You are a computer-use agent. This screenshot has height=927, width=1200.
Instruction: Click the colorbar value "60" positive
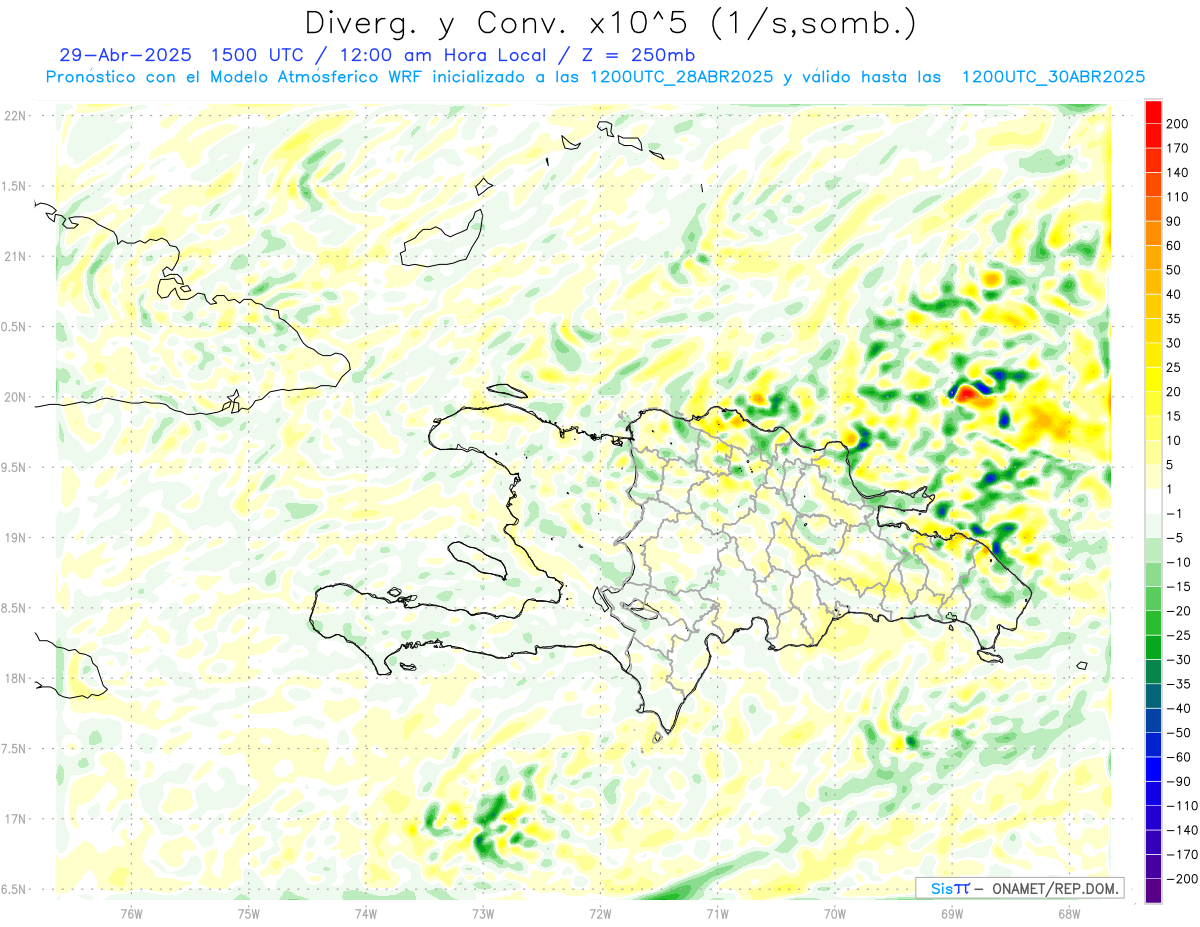(x=1174, y=246)
